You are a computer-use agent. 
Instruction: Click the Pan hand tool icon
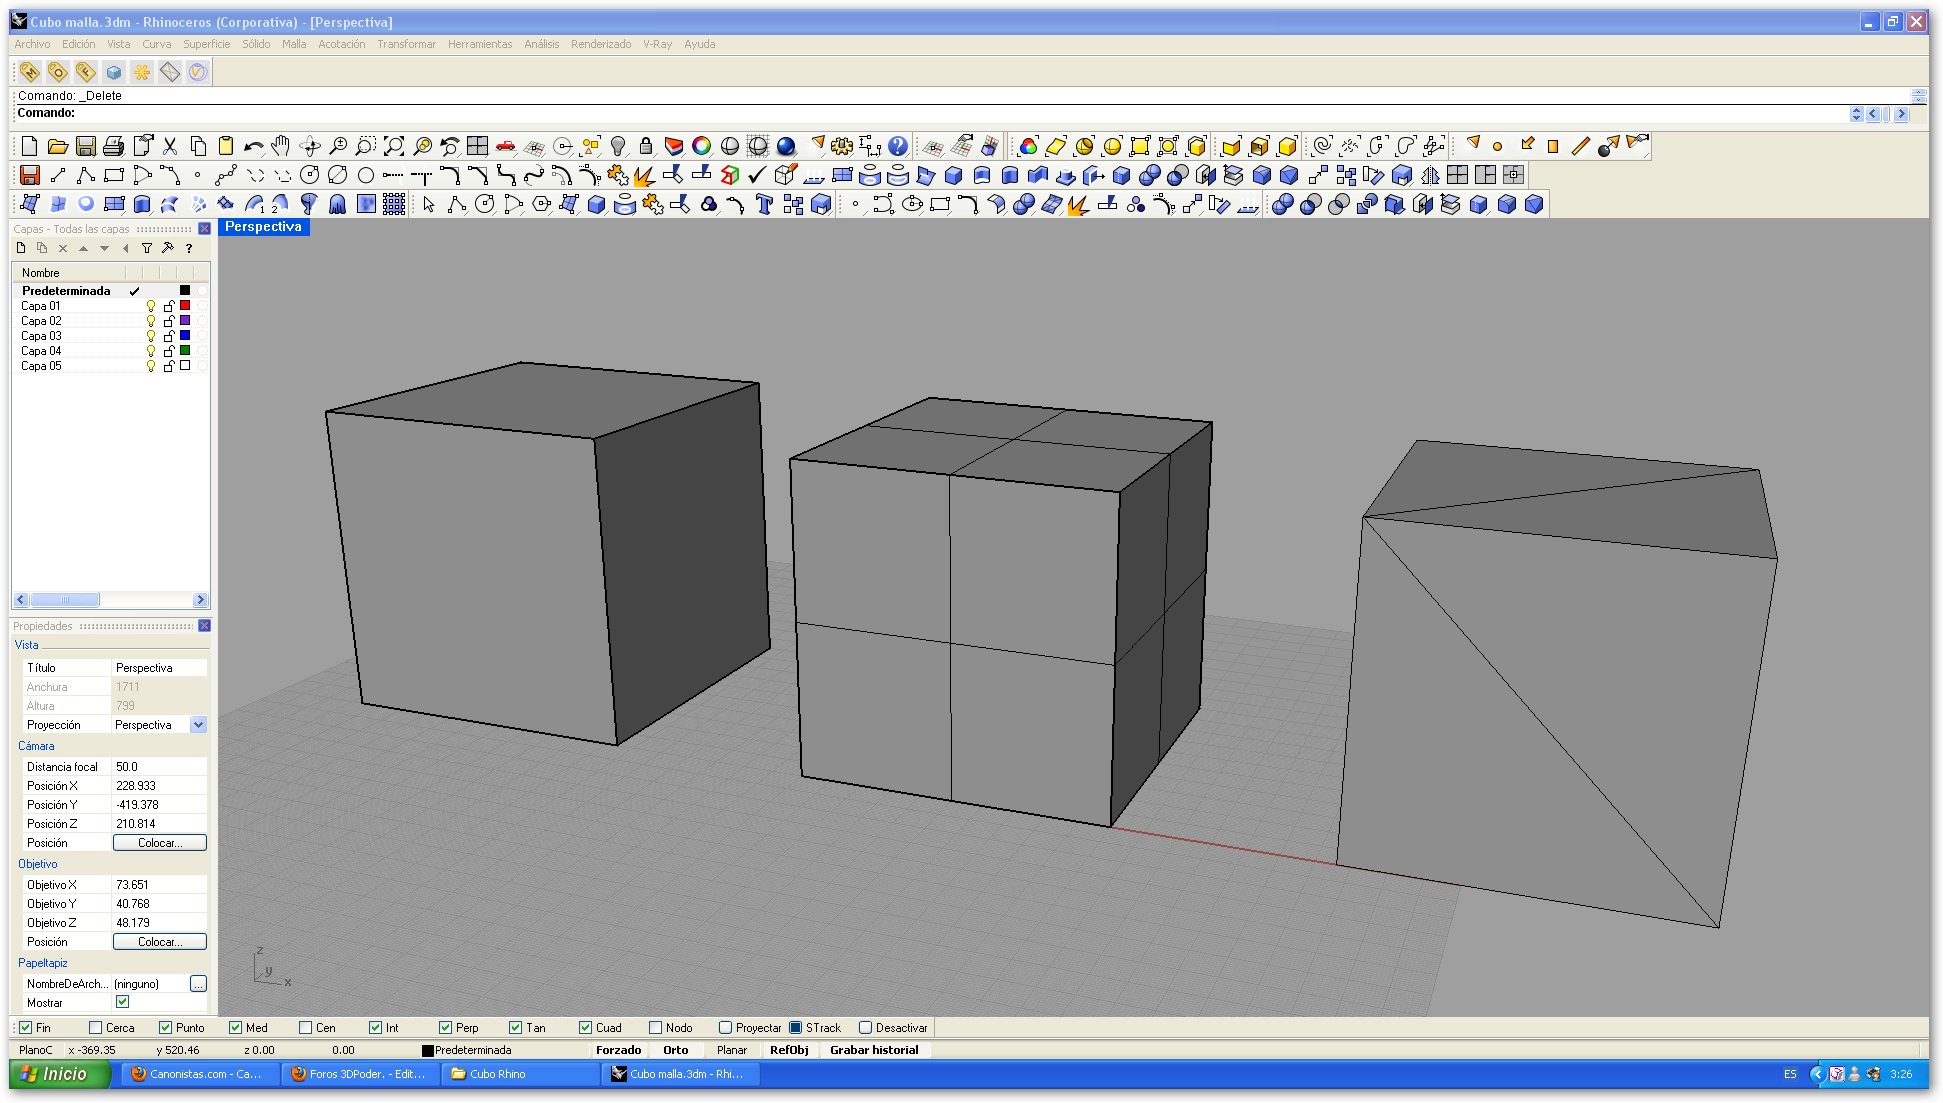pyautogui.click(x=281, y=146)
